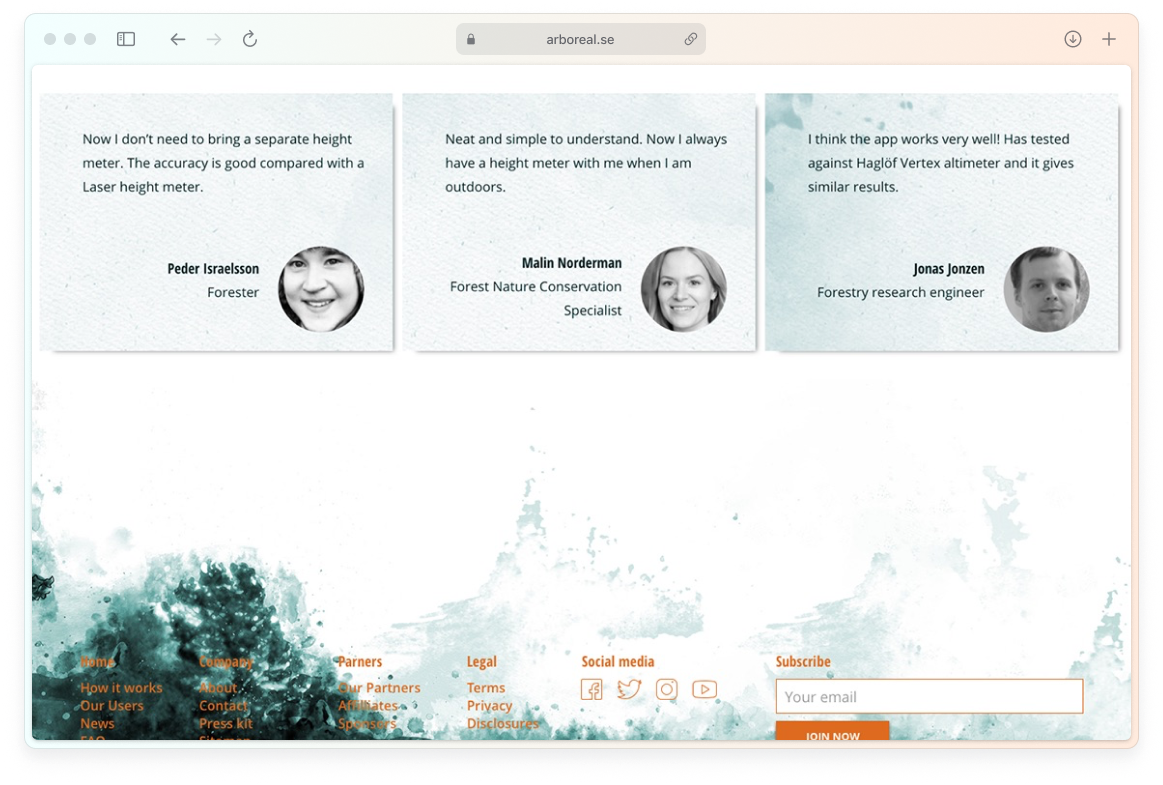1163x785 pixels.
Task: Click the name Malin Norderman
Action: [571, 263]
